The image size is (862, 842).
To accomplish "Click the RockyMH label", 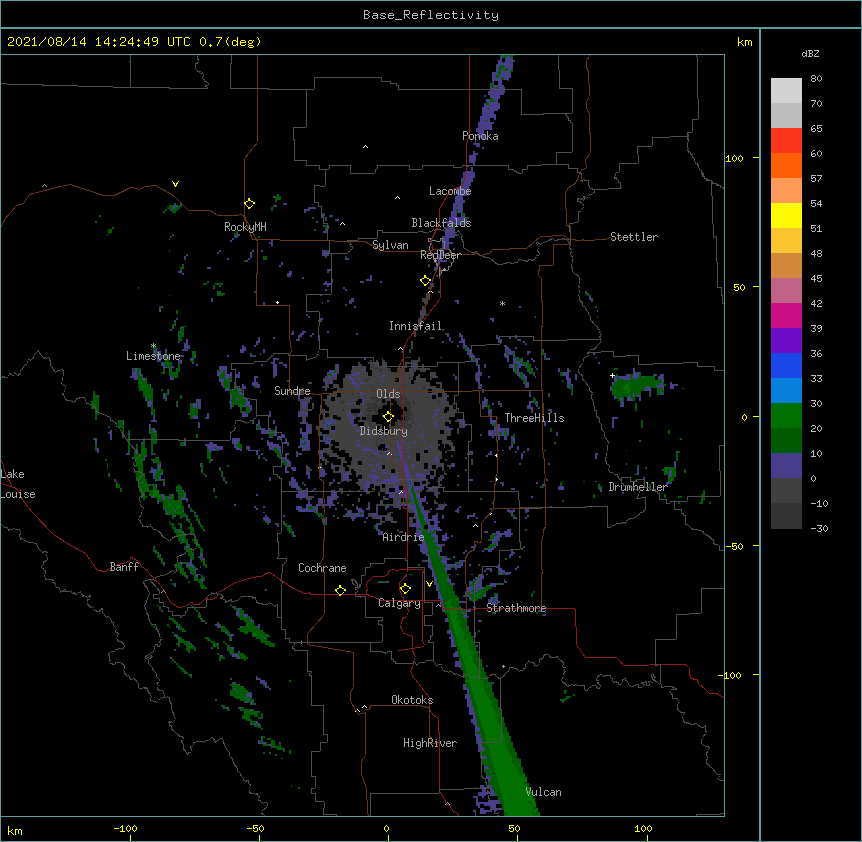I will click(245, 227).
